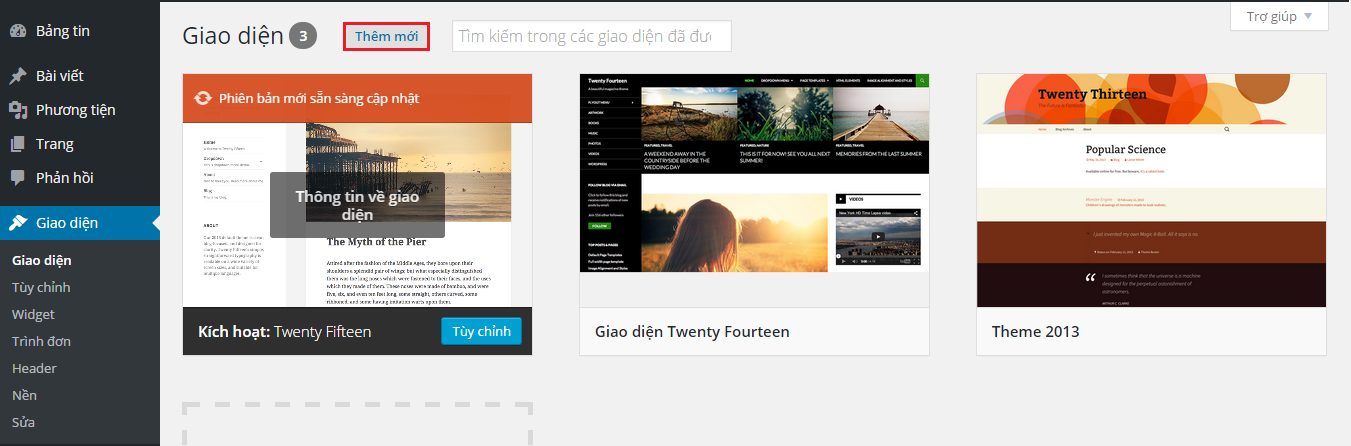Open the Trợ giúp help dropdown

click(1279, 16)
